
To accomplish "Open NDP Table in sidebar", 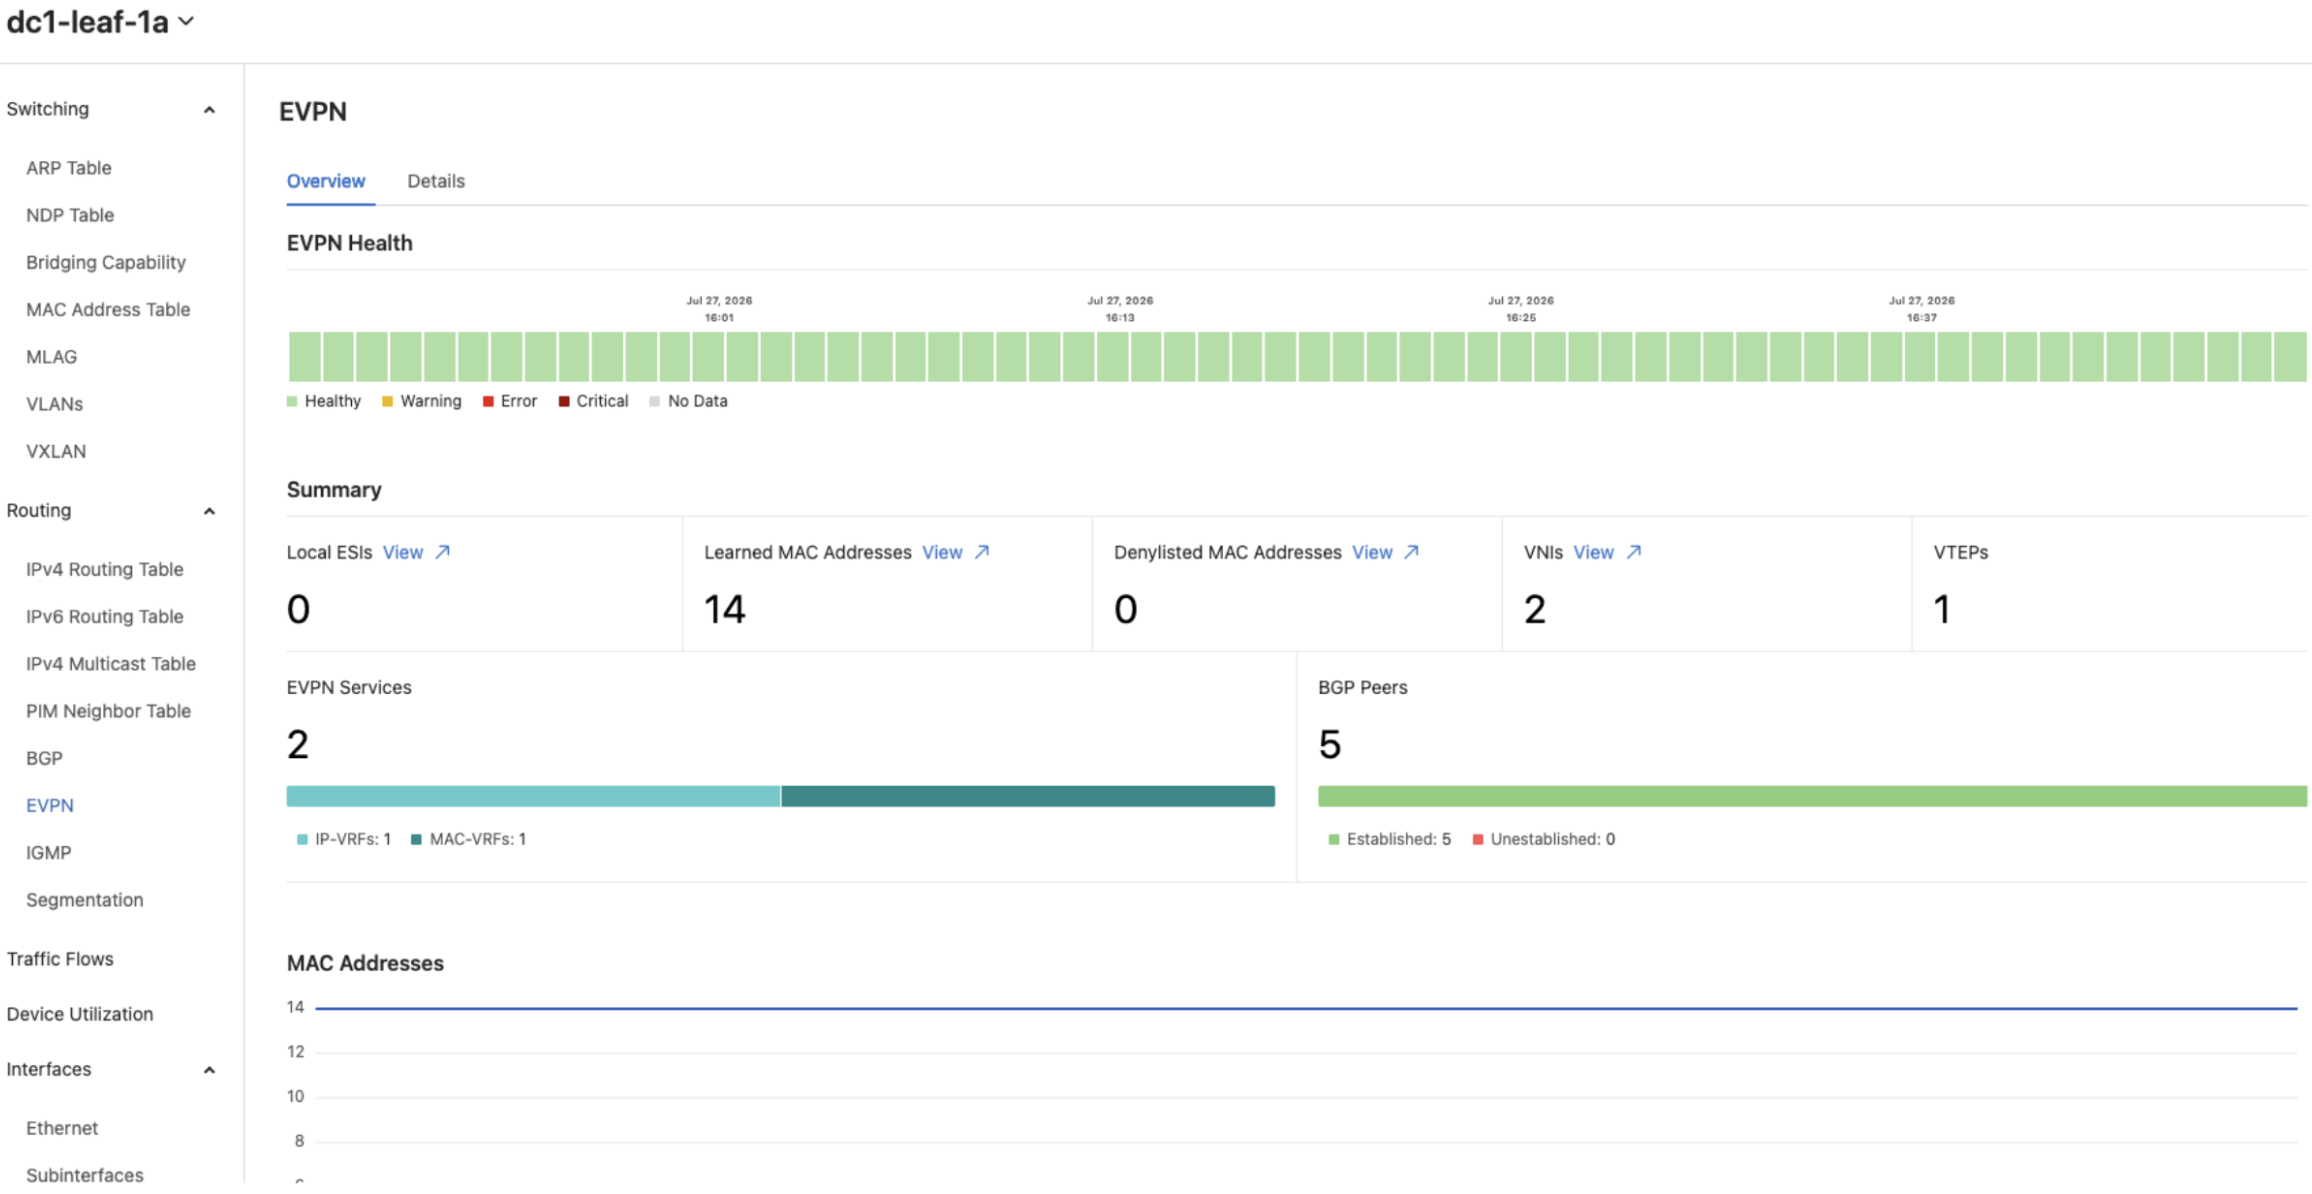I will click(70, 215).
